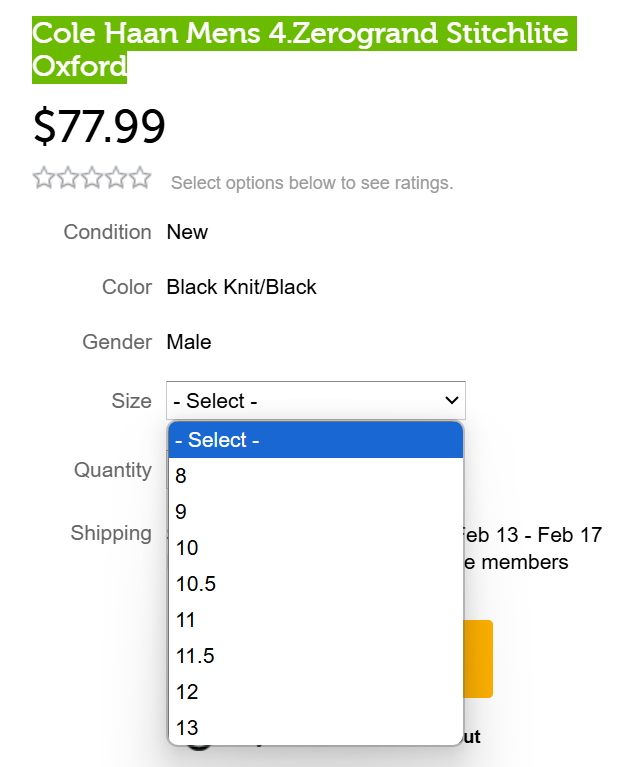Click 'Select options below to see ratings' text
622x767 pixels.
[312, 183]
